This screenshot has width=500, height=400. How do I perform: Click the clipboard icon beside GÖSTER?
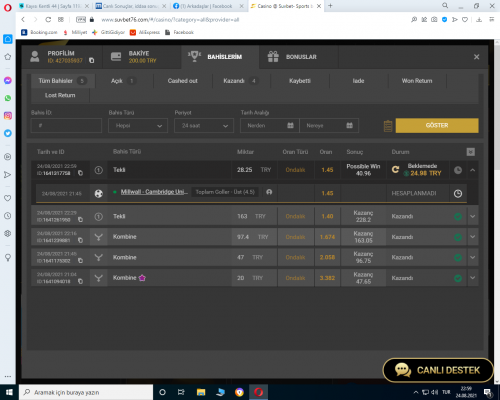[388, 126]
